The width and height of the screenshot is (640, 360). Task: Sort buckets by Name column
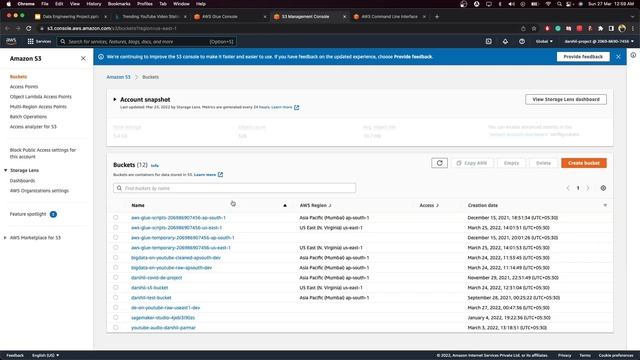point(138,205)
